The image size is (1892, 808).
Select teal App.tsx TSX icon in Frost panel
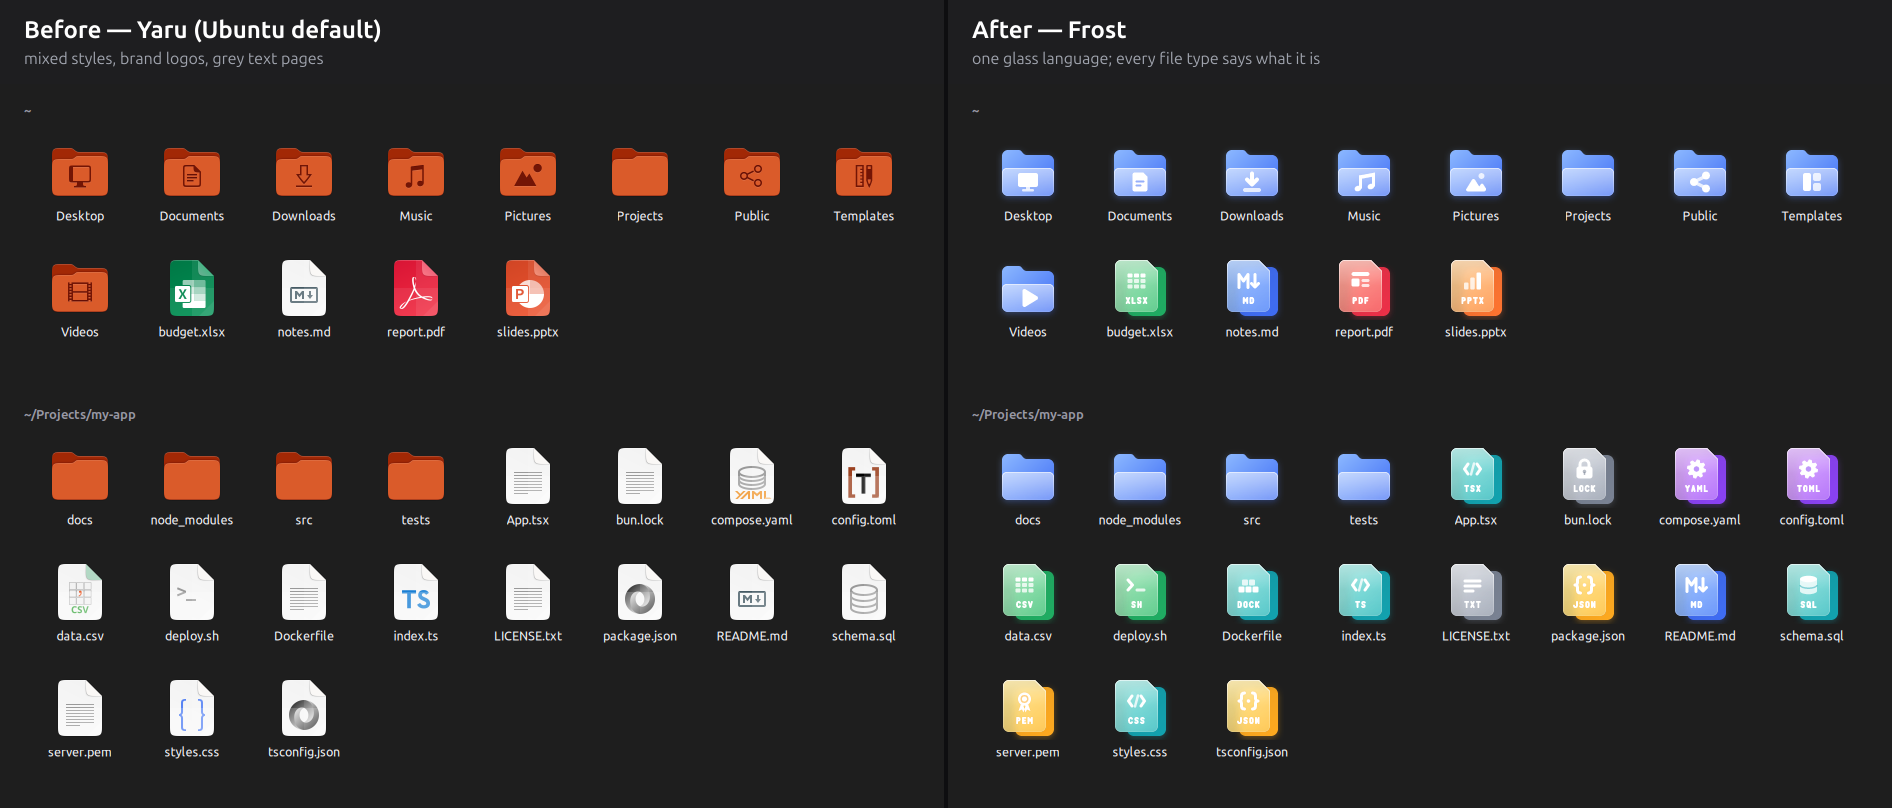click(x=1476, y=476)
